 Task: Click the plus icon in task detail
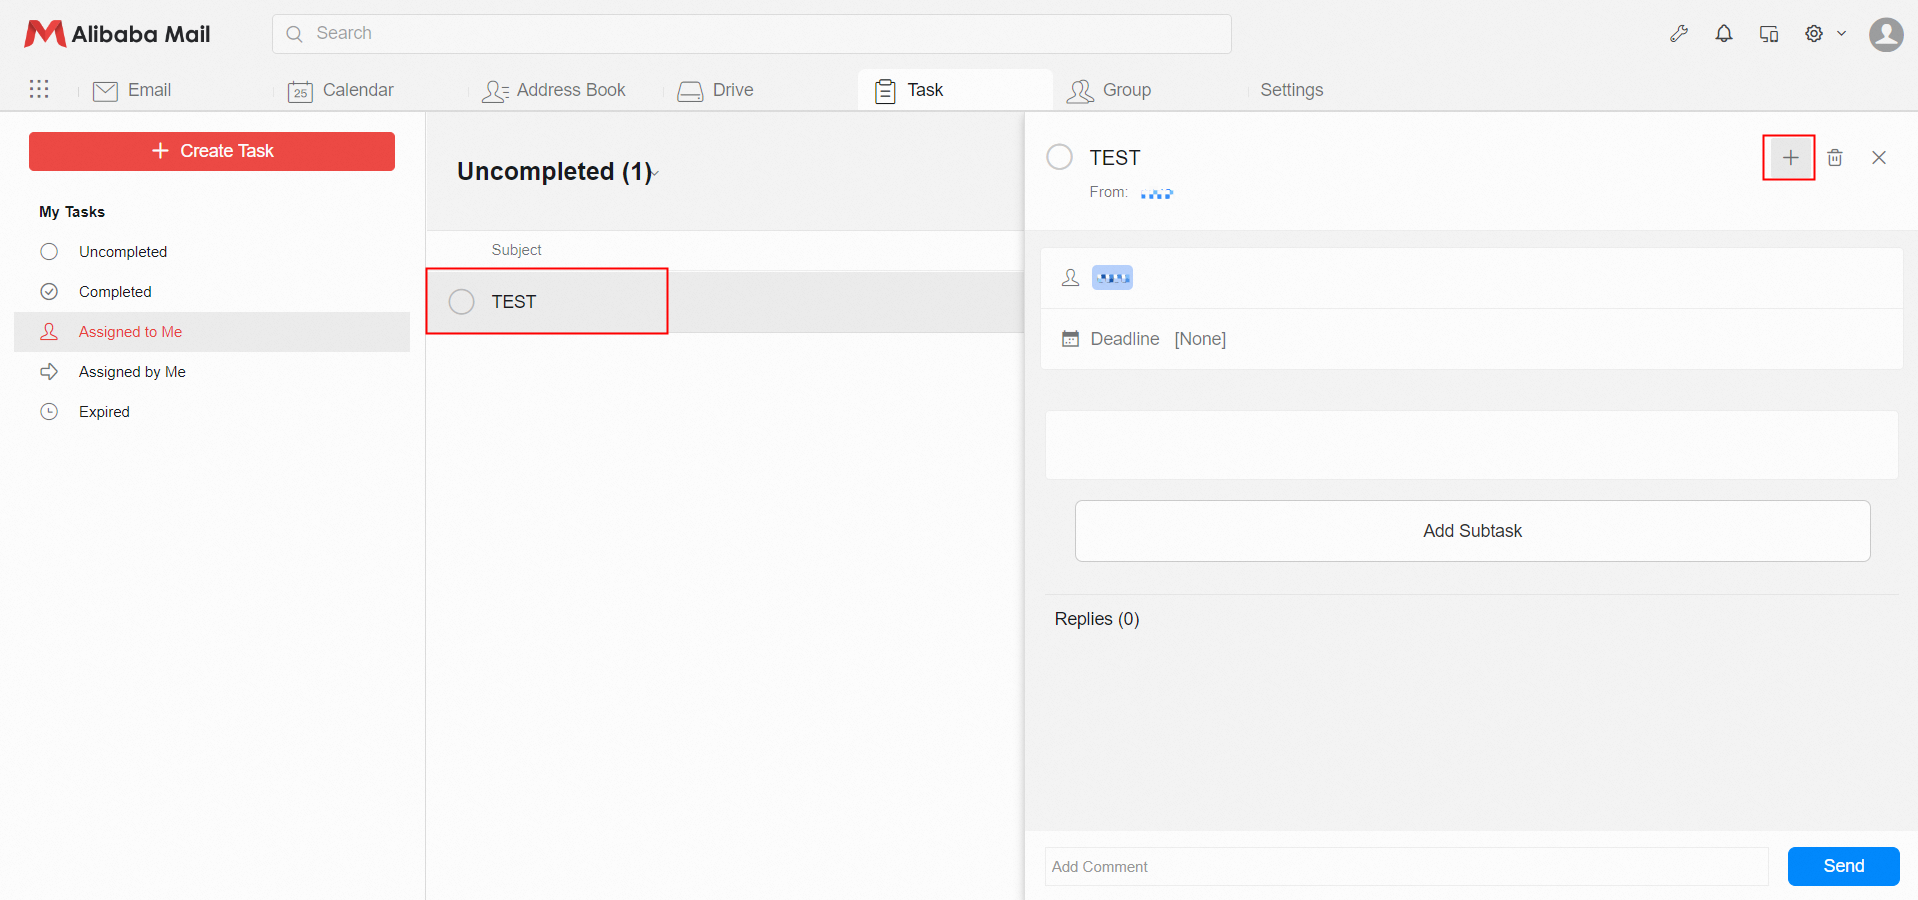click(1790, 158)
